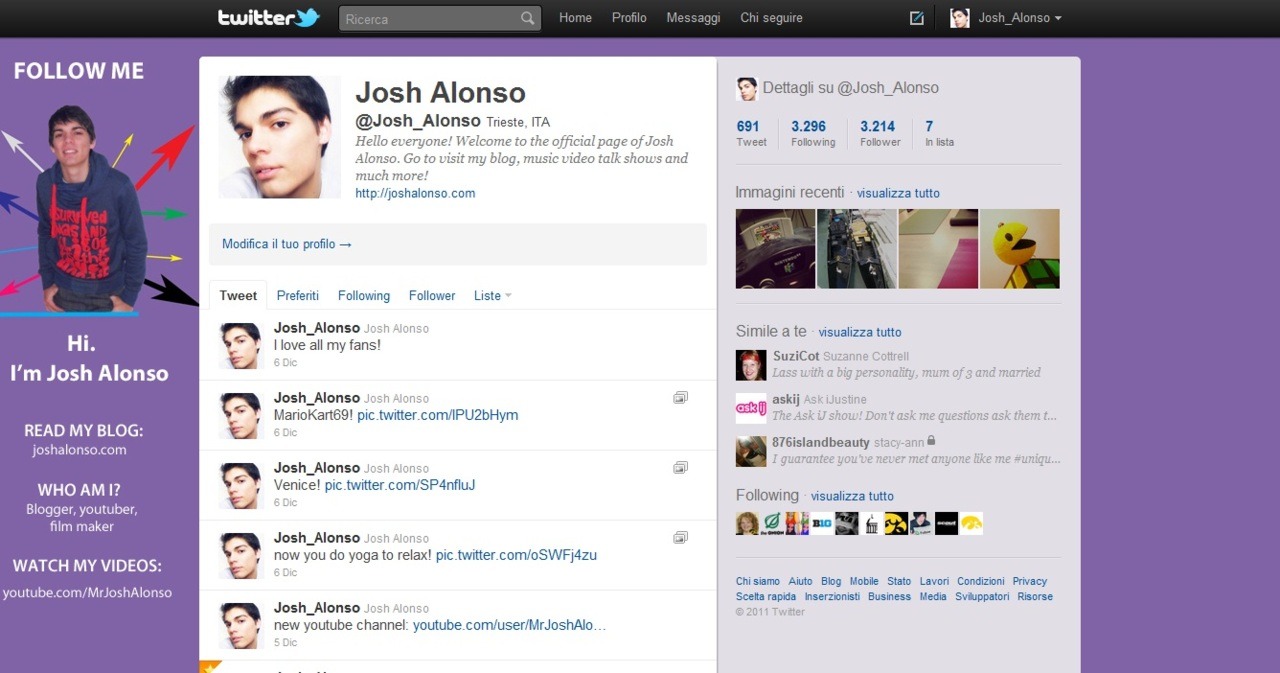Click the Josh_Alonso avatar in top bar
1280x673 pixels.
click(960, 18)
